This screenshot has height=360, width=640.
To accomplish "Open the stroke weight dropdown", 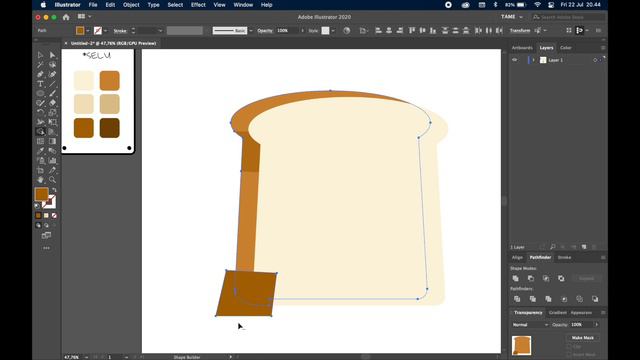I will coord(160,31).
